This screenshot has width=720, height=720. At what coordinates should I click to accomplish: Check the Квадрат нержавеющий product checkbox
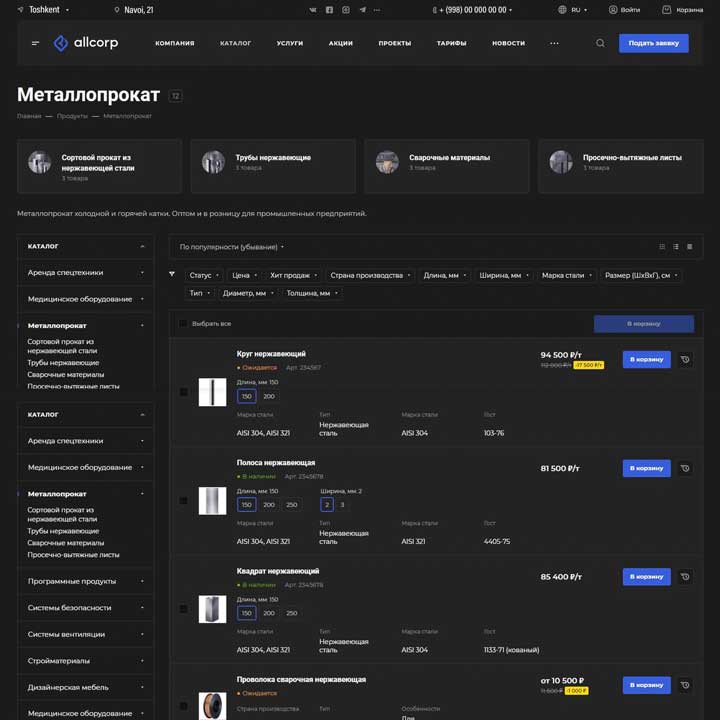coord(183,609)
